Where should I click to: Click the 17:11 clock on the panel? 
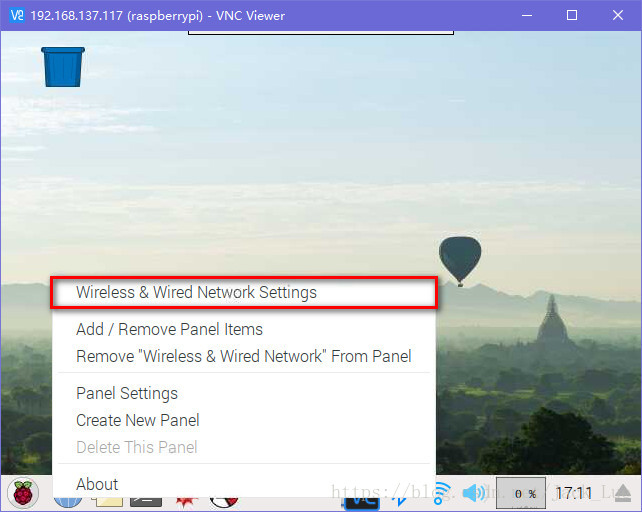574,493
